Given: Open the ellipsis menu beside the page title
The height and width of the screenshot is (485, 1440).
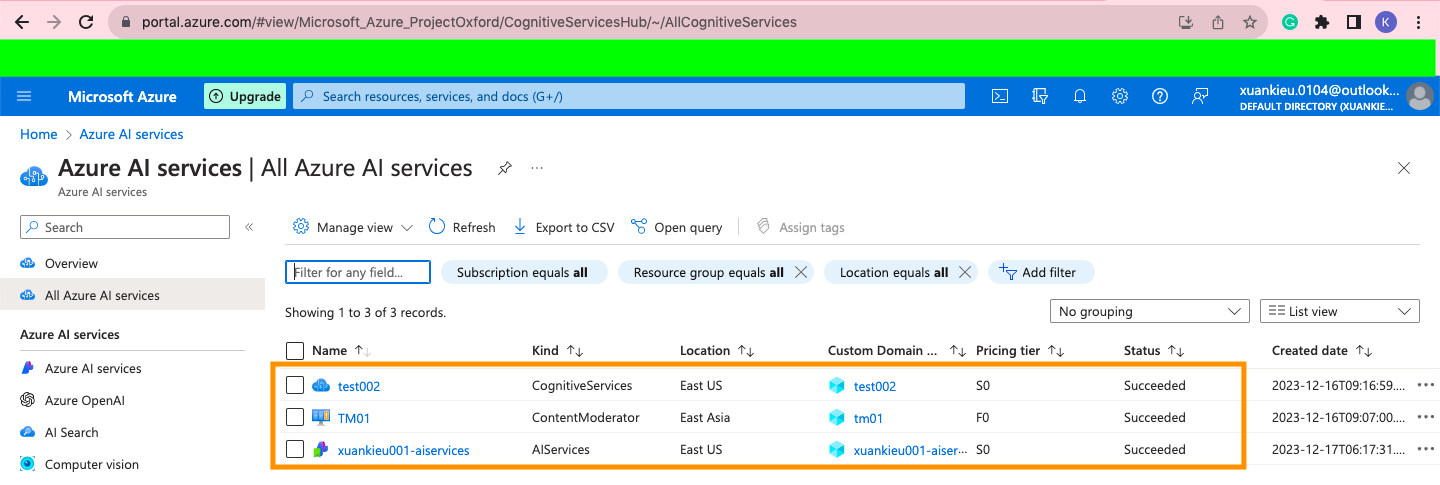Looking at the screenshot, I should pyautogui.click(x=537, y=168).
